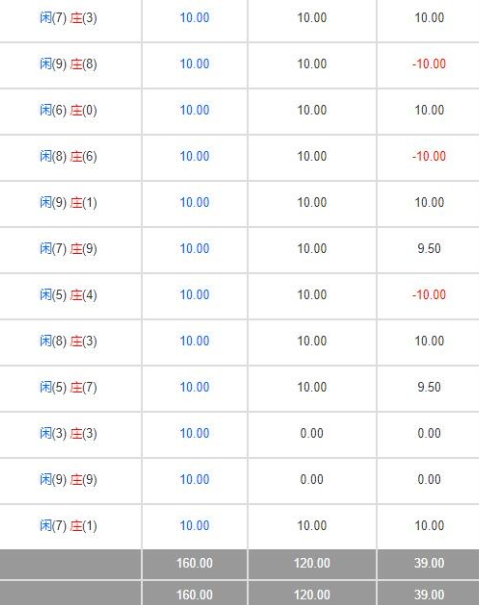Click the 9.50 payout in 闲(7) 庄(9) row

429,248
